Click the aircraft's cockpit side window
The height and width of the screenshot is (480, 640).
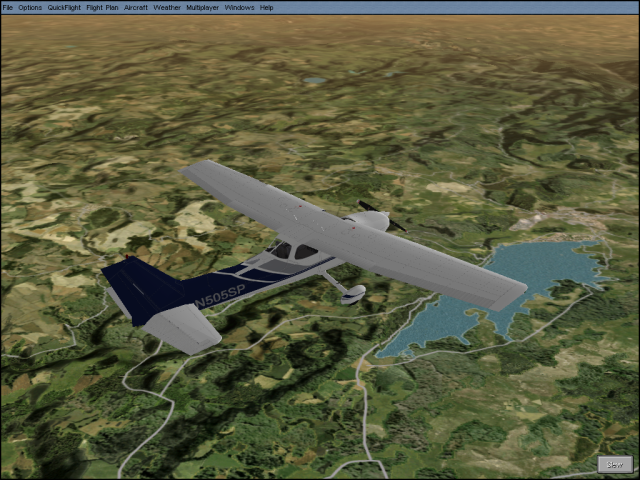point(304,252)
